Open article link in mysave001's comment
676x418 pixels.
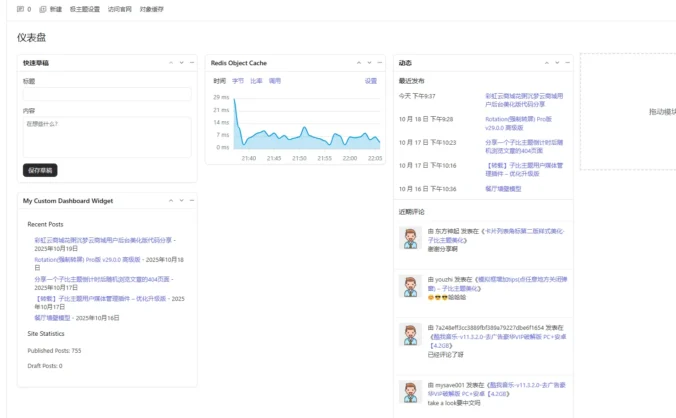click(x=497, y=390)
